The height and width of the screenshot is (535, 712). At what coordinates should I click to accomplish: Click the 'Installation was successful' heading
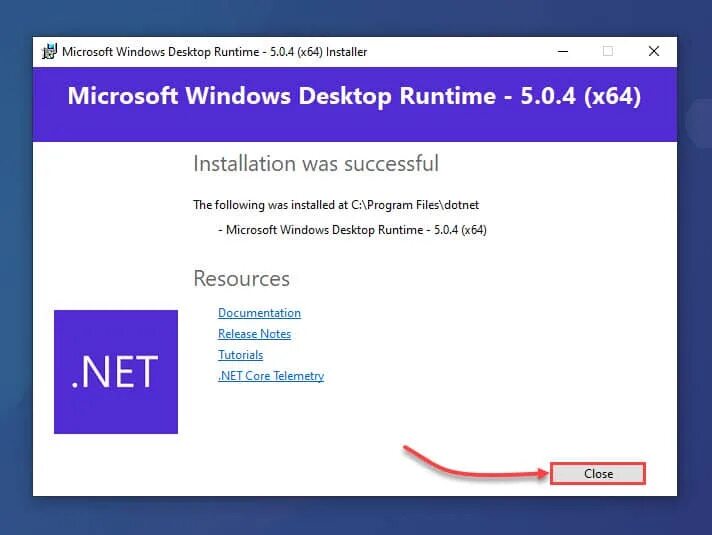316,163
